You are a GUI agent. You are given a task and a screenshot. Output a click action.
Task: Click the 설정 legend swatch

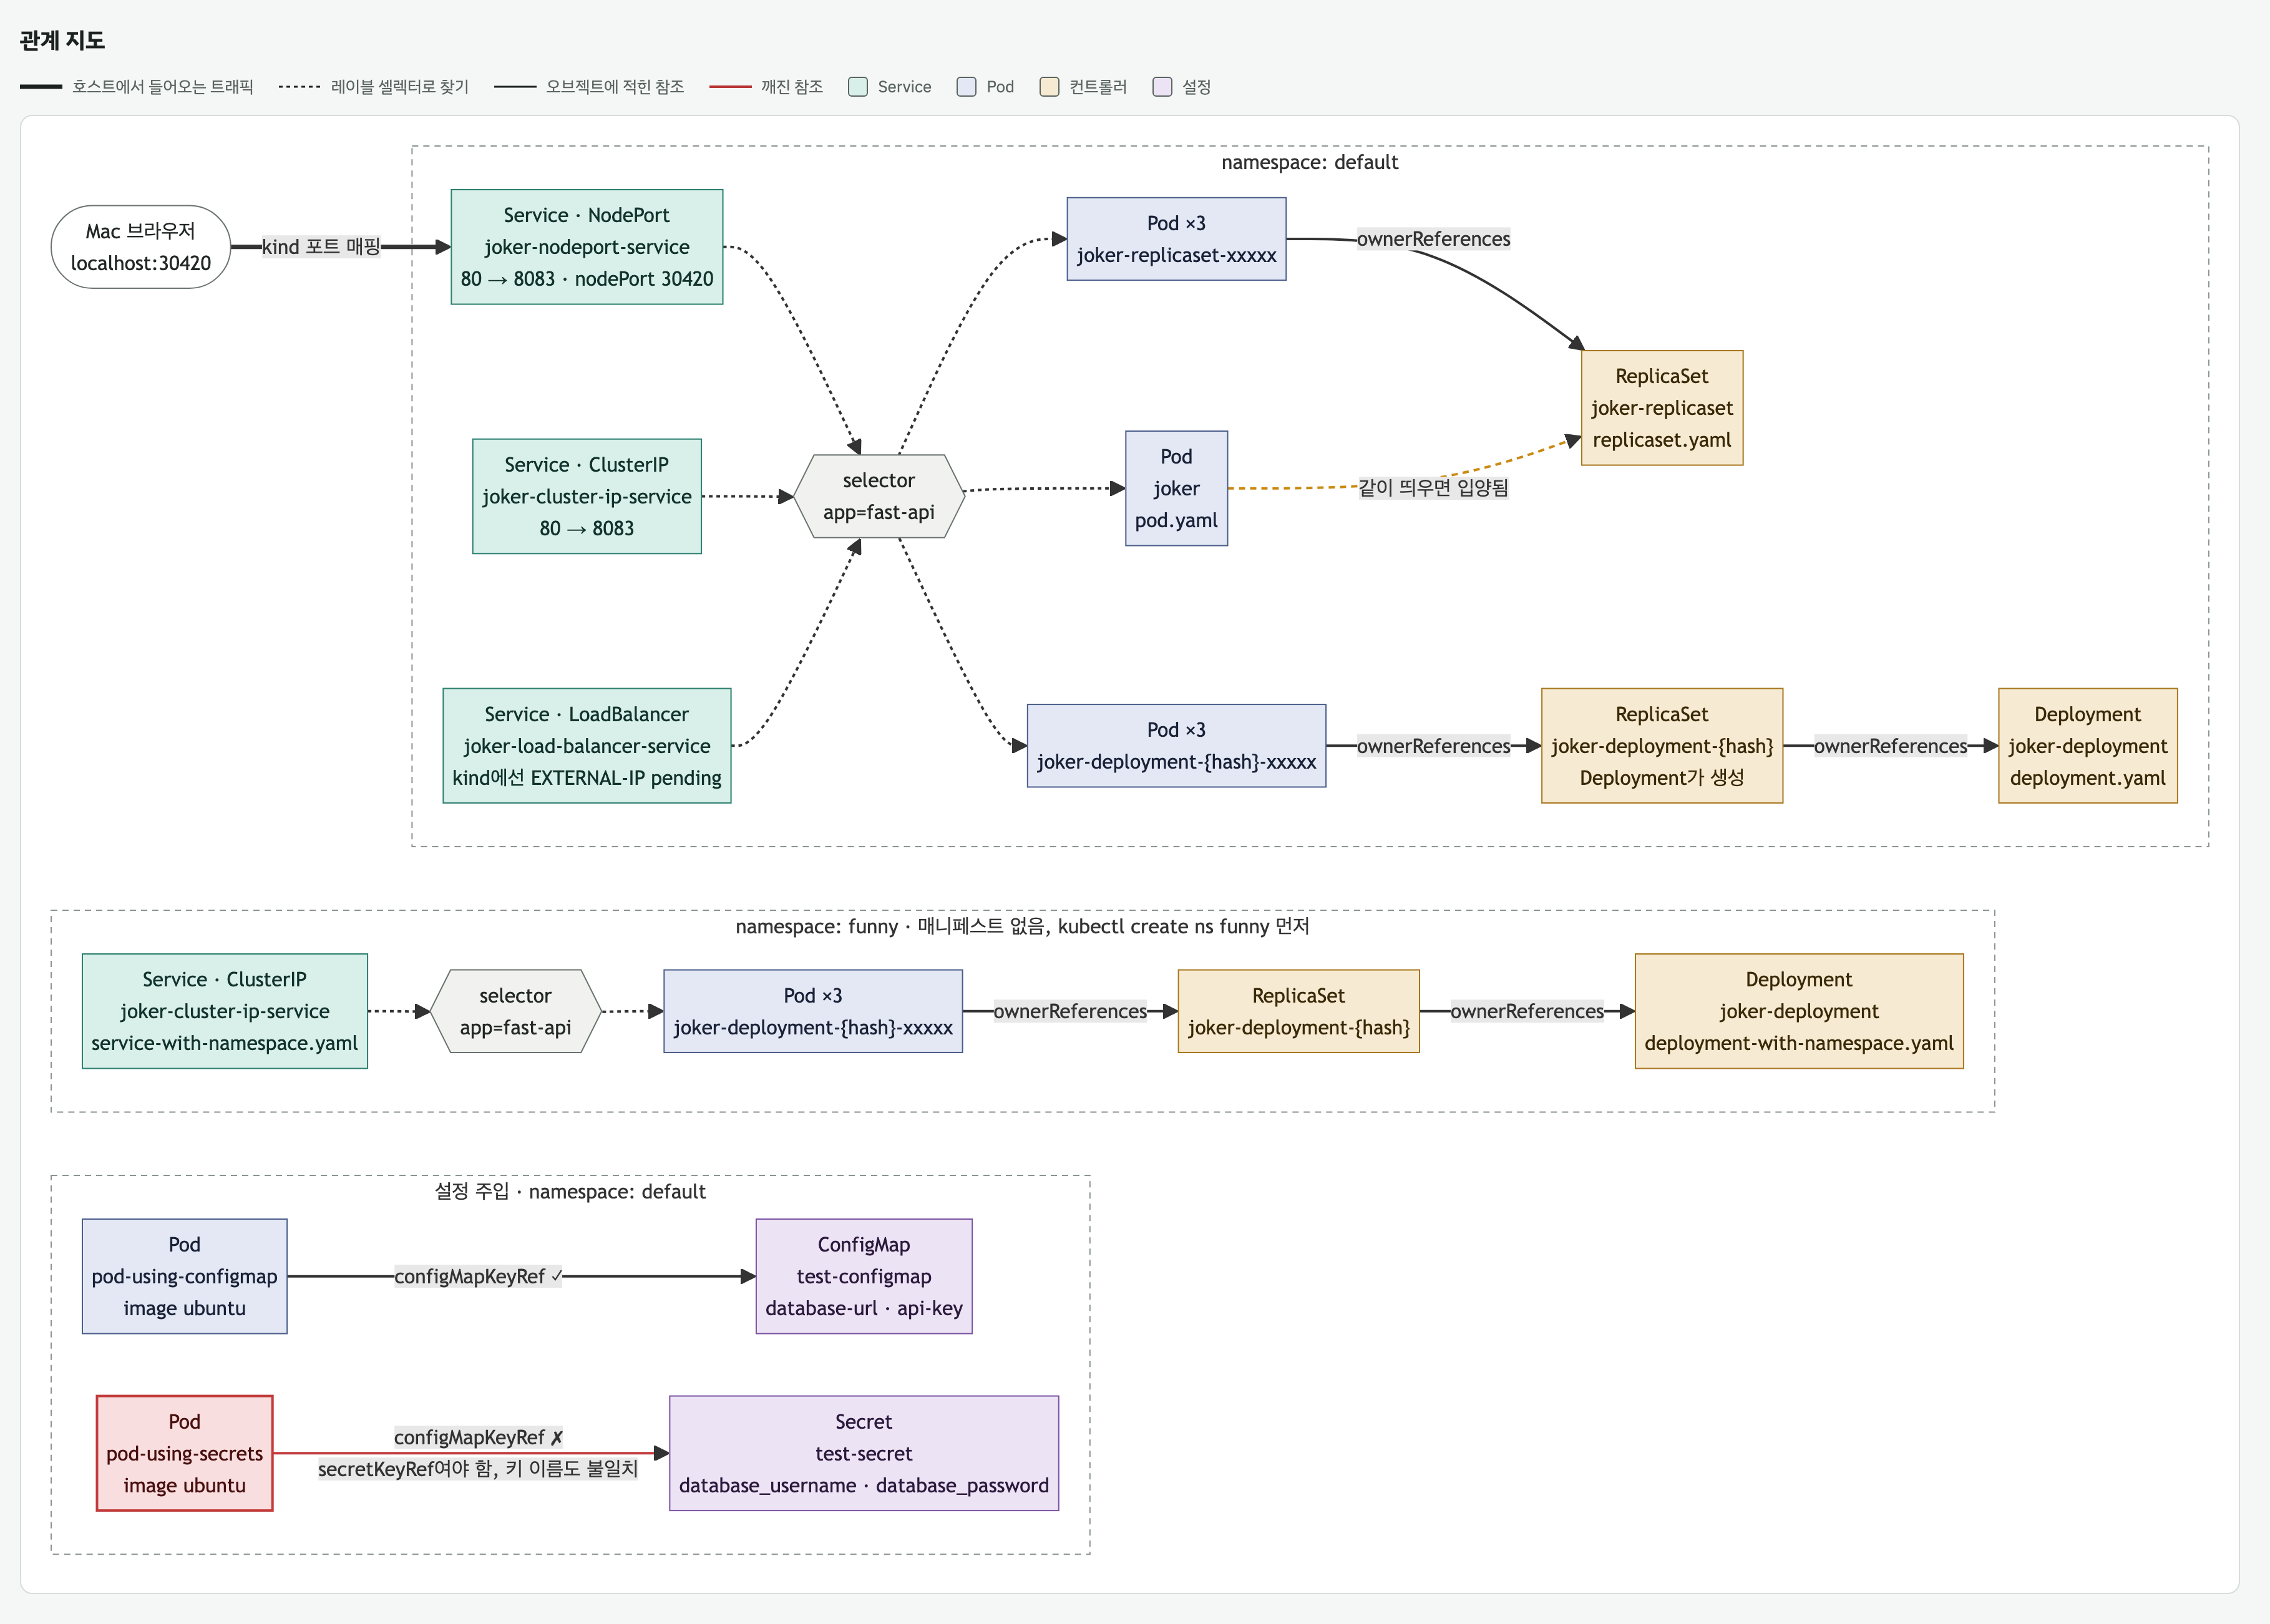[1162, 87]
